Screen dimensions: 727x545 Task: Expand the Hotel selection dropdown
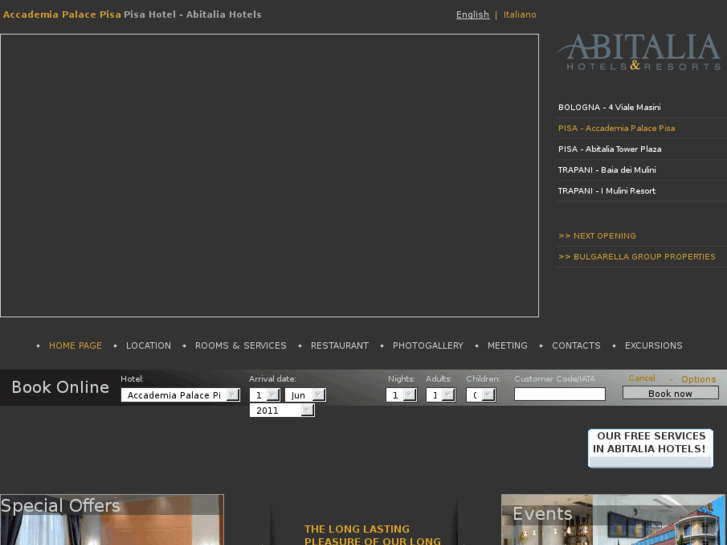pos(180,395)
